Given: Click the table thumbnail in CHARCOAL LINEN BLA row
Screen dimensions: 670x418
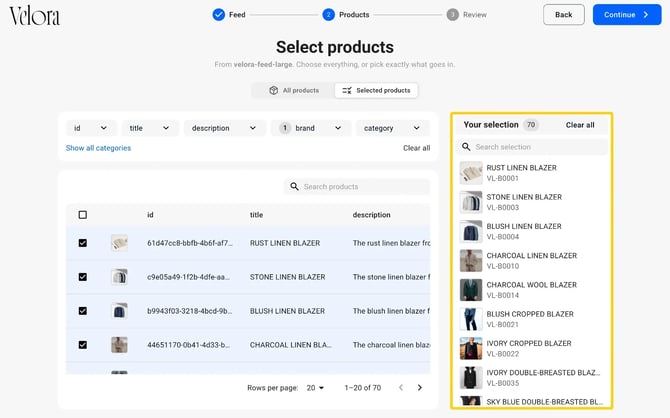Looking at the screenshot, I should point(119,344).
